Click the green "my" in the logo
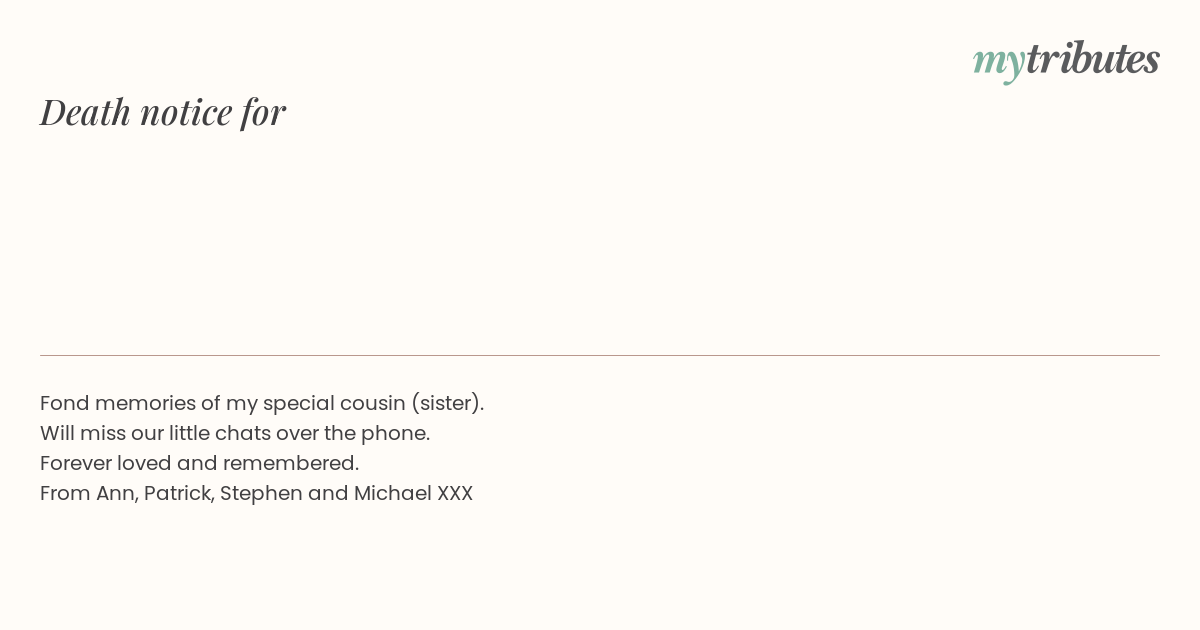Viewport: 1200px width, 630px height. click(999, 63)
